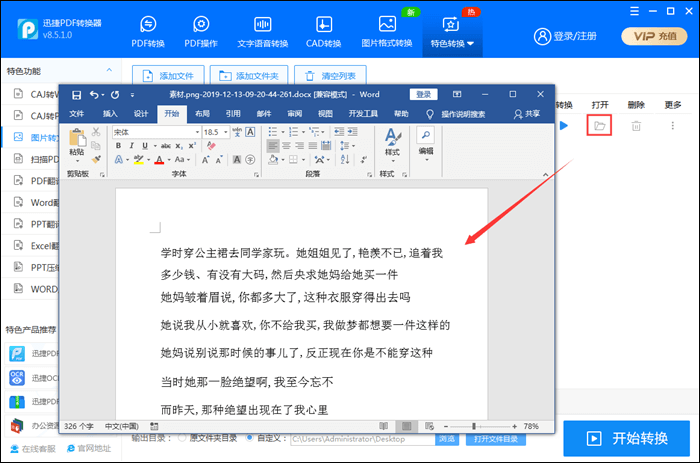Click the Cut scissors icon
700x463 pixels.
click(96, 132)
